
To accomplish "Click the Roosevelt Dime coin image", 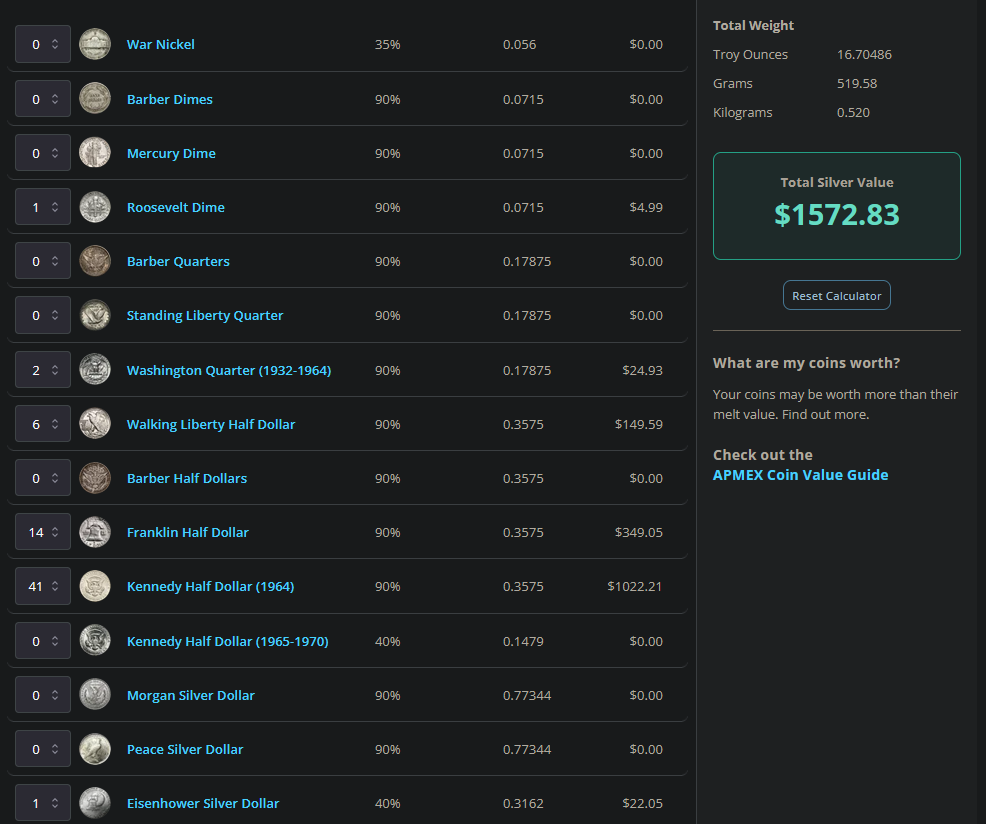I will (95, 207).
